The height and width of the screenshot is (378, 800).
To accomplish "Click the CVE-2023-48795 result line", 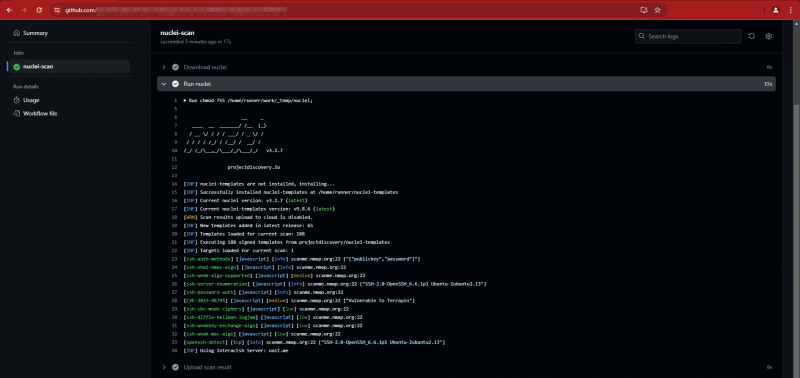I will point(298,300).
